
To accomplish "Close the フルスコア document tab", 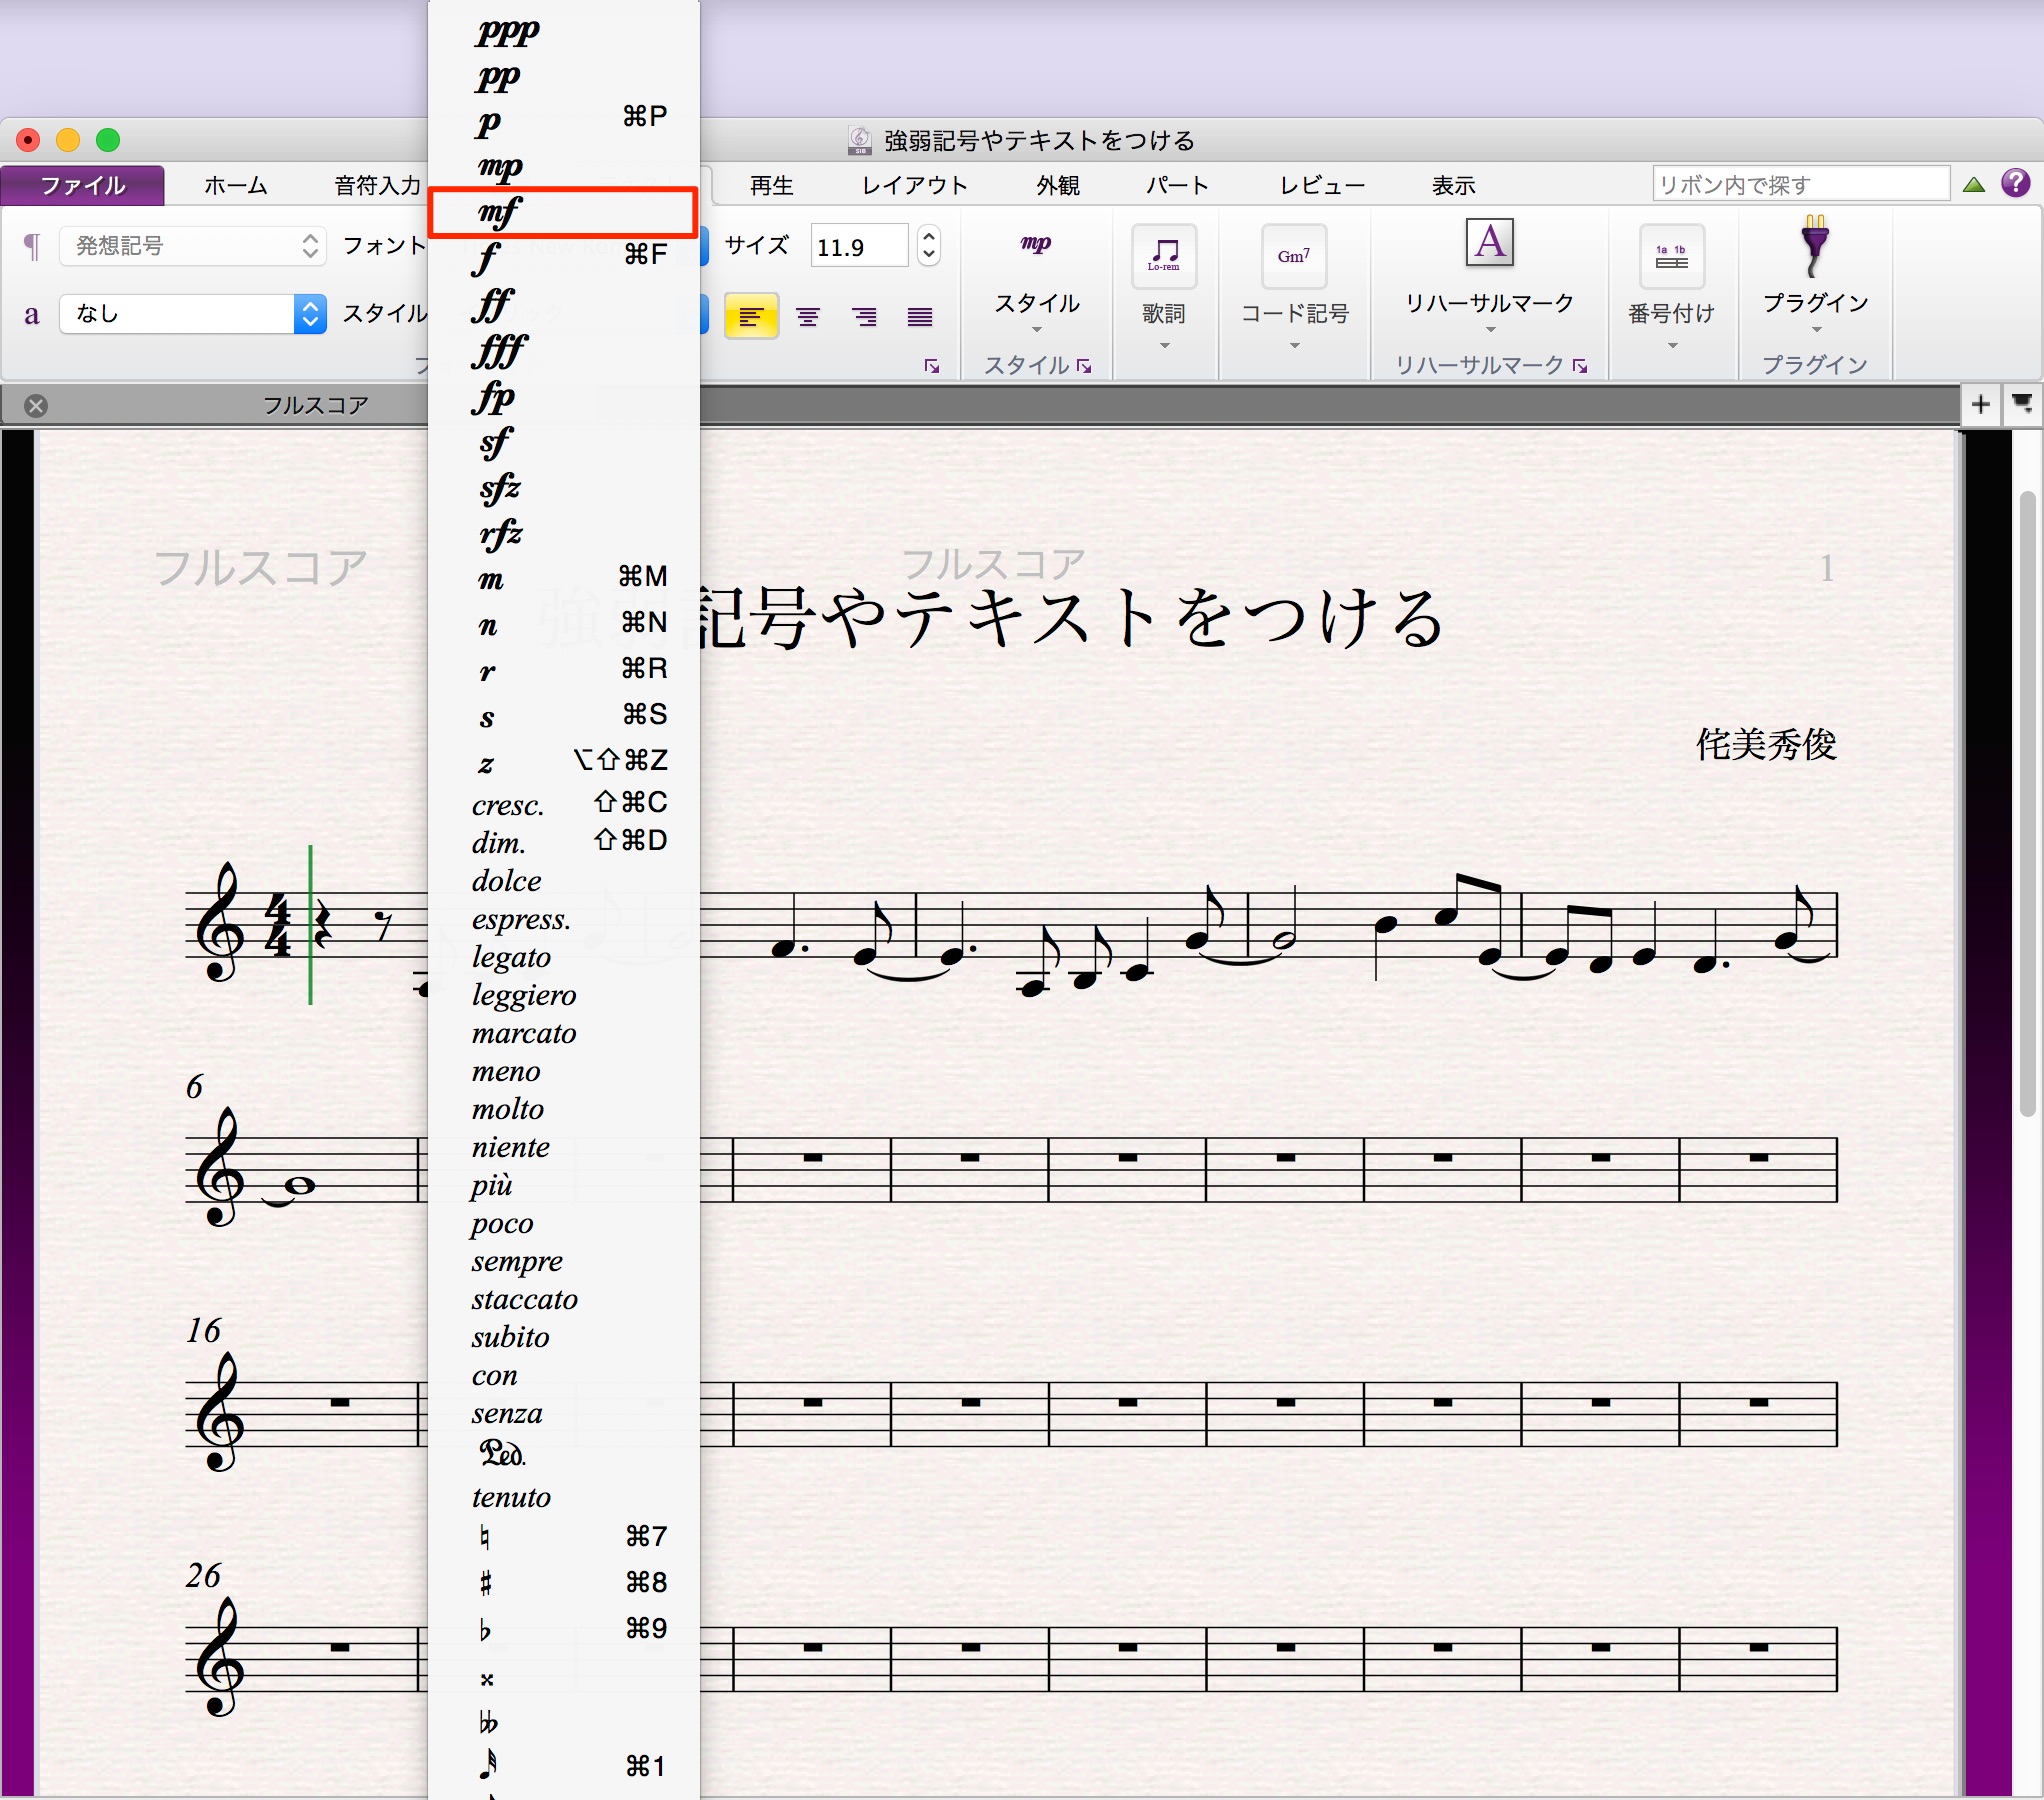I will pyautogui.click(x=36, y=405).
